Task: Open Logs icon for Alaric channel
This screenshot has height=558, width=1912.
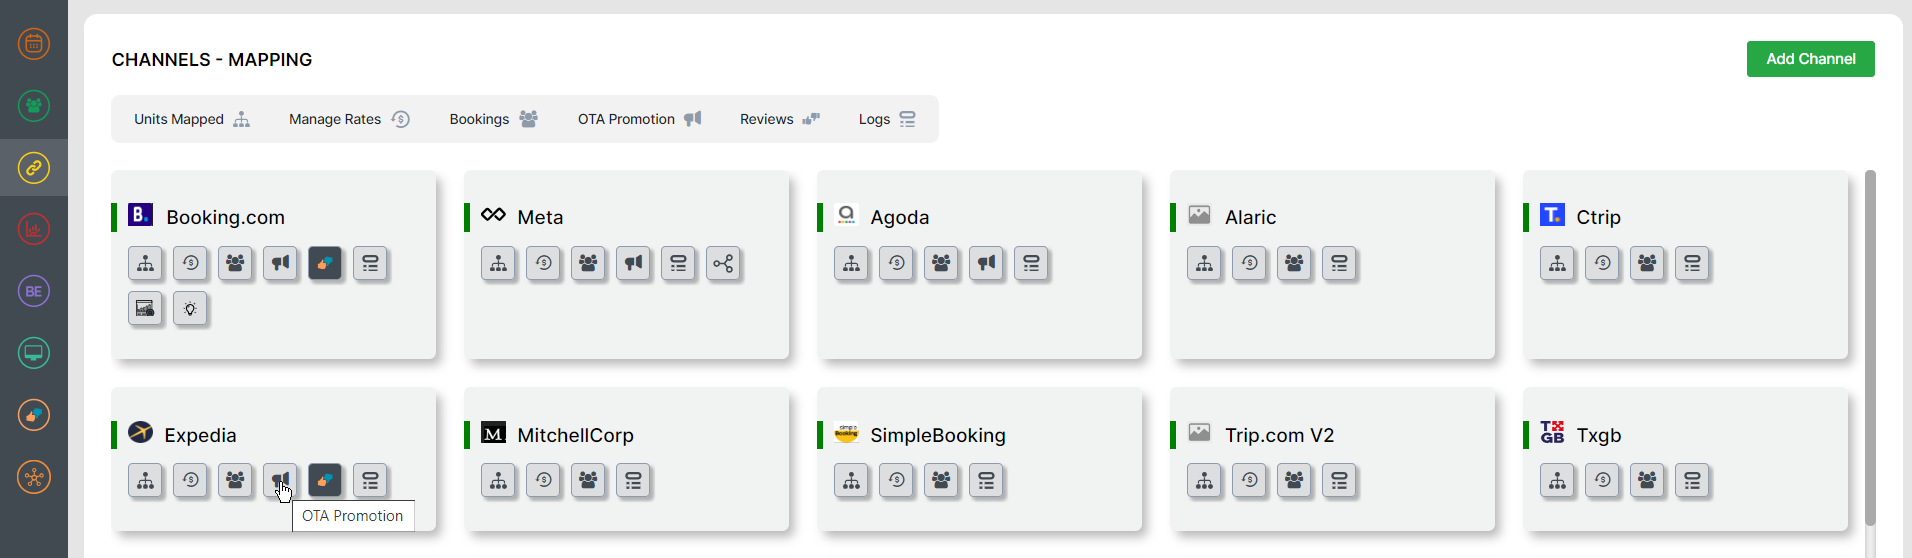Action: tap(1339, 263)
